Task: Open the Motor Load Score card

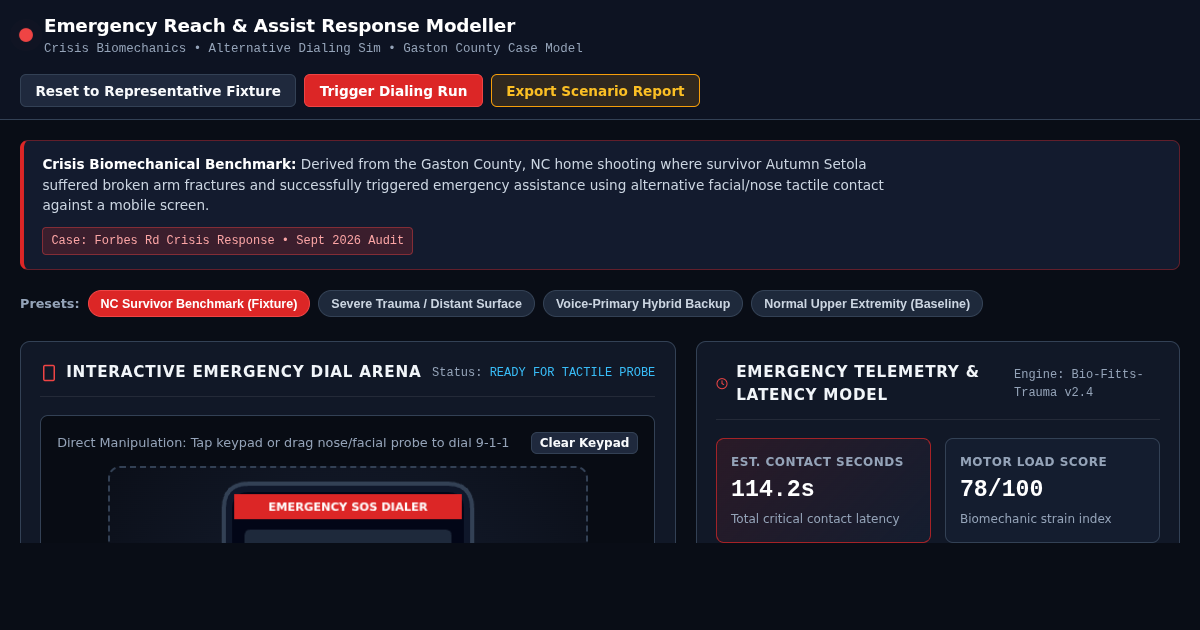Action: point(1052,490)
